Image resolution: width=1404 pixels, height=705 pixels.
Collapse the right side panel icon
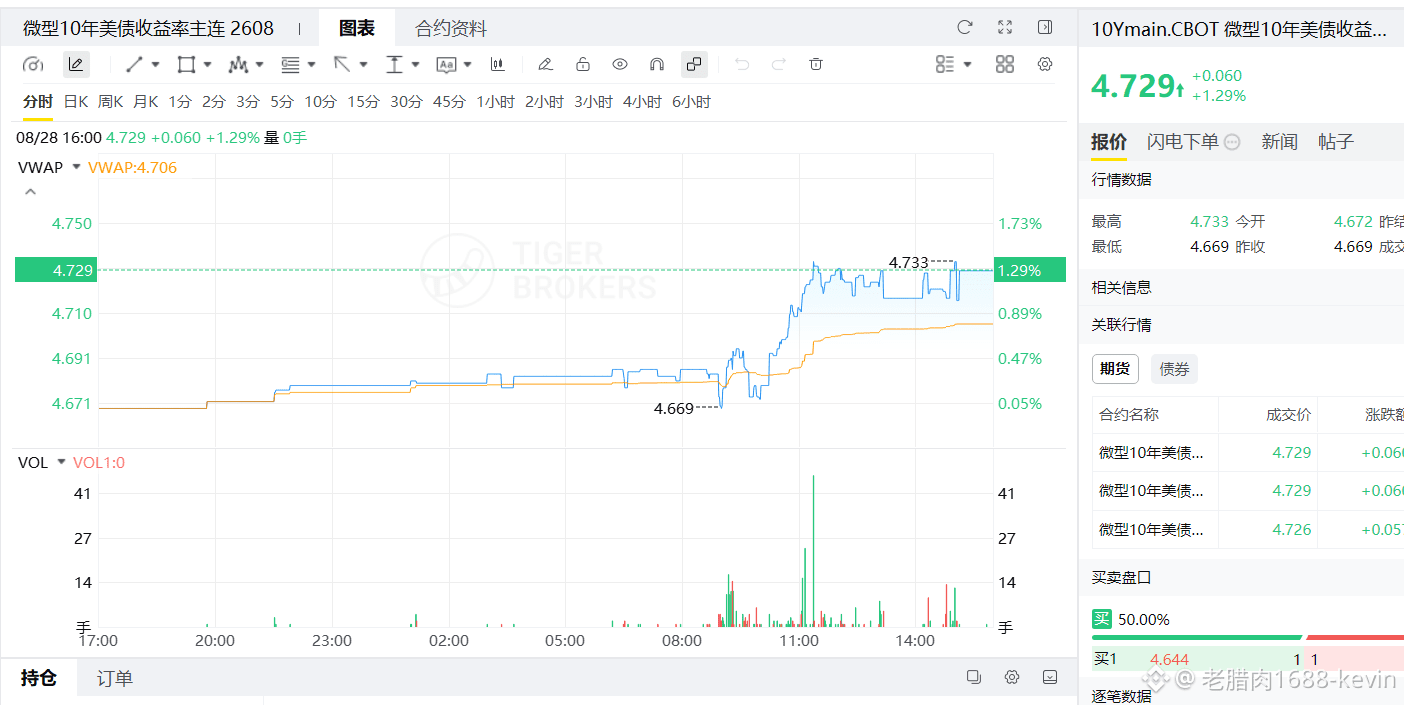click(x=1045, y=27)
